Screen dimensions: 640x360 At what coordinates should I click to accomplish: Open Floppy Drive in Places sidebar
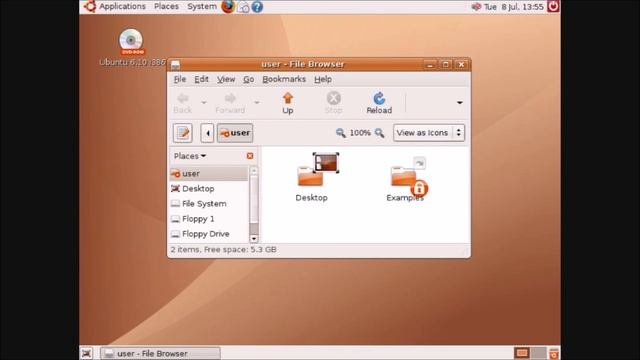[x=209, y=234]
